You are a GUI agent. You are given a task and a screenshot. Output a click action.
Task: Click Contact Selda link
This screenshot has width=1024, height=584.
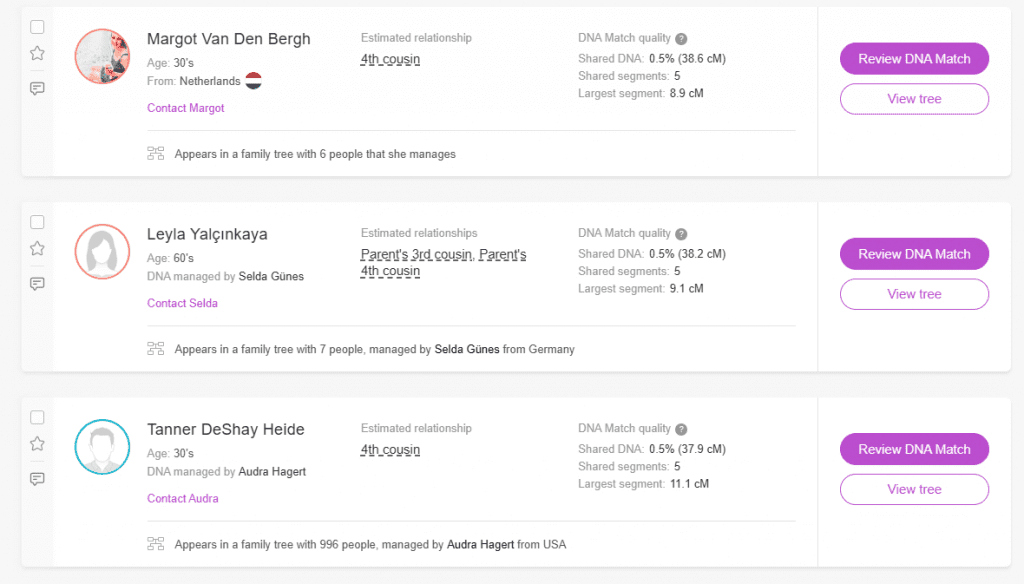(x=182, y=303)
